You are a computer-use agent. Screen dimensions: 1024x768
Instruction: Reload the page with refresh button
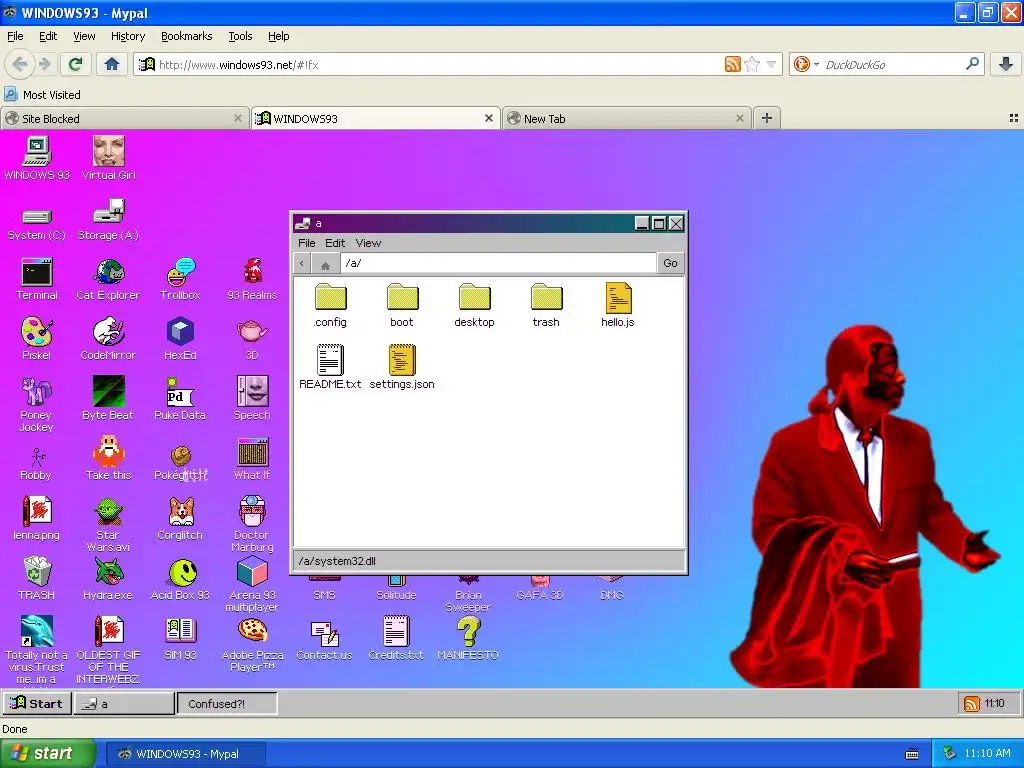(x=75, y=64)
